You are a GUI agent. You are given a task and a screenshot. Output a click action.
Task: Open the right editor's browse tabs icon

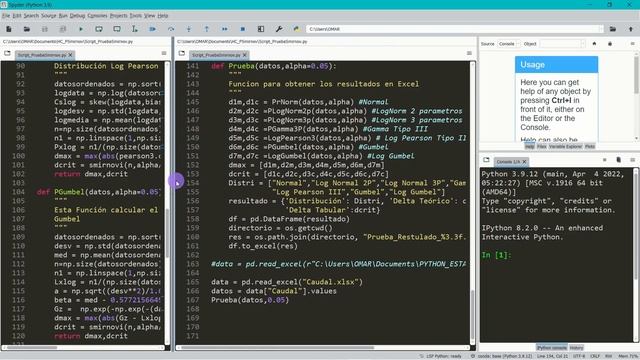click(182, 53)
